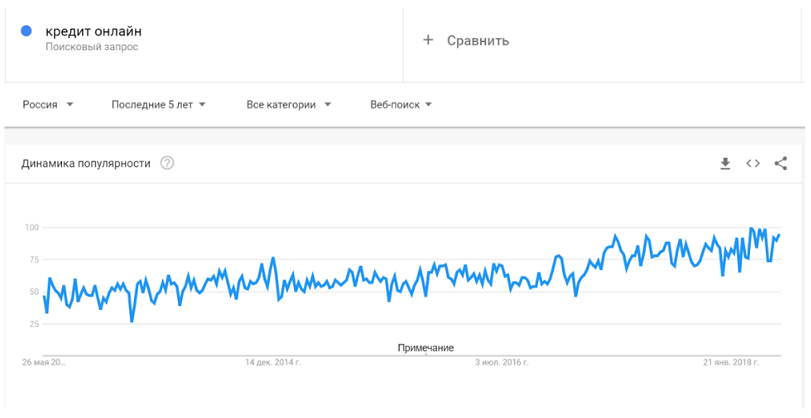Click the 26 мая date axis label

(44, 362)
